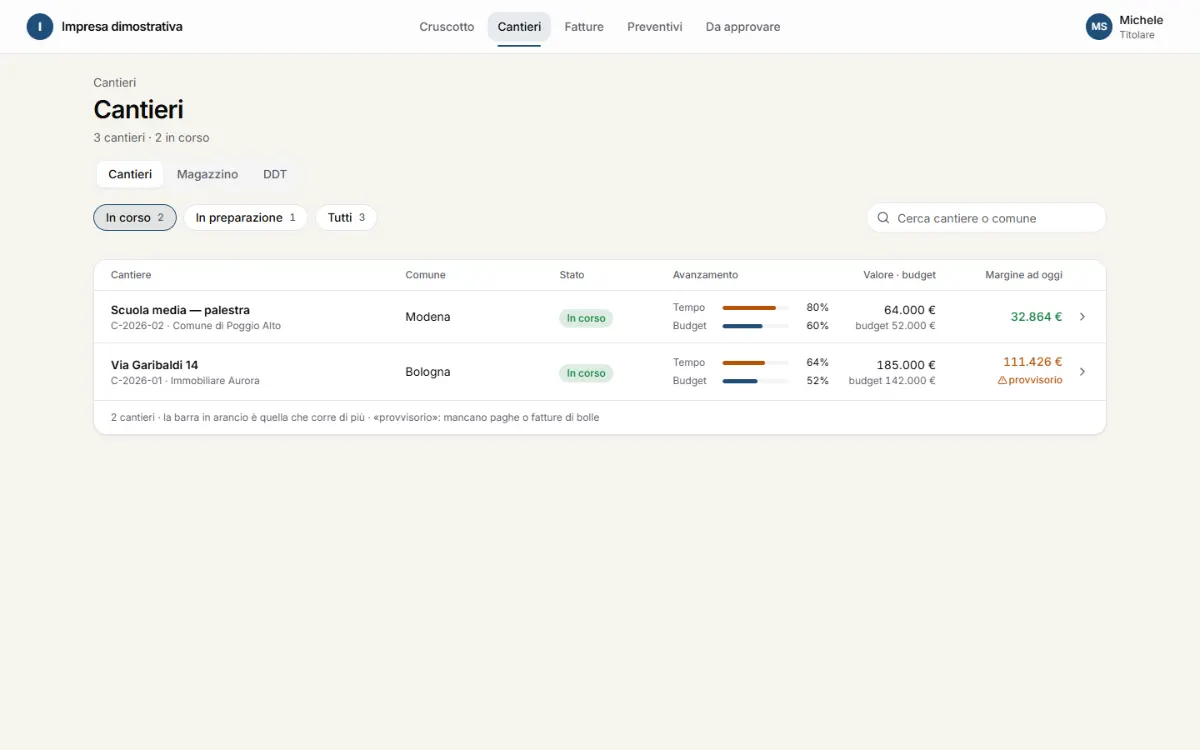This screenshot has height=750, width=1200.
Task: Click the Impresa dimostrativa company name
Action: (x=122, y=27)
